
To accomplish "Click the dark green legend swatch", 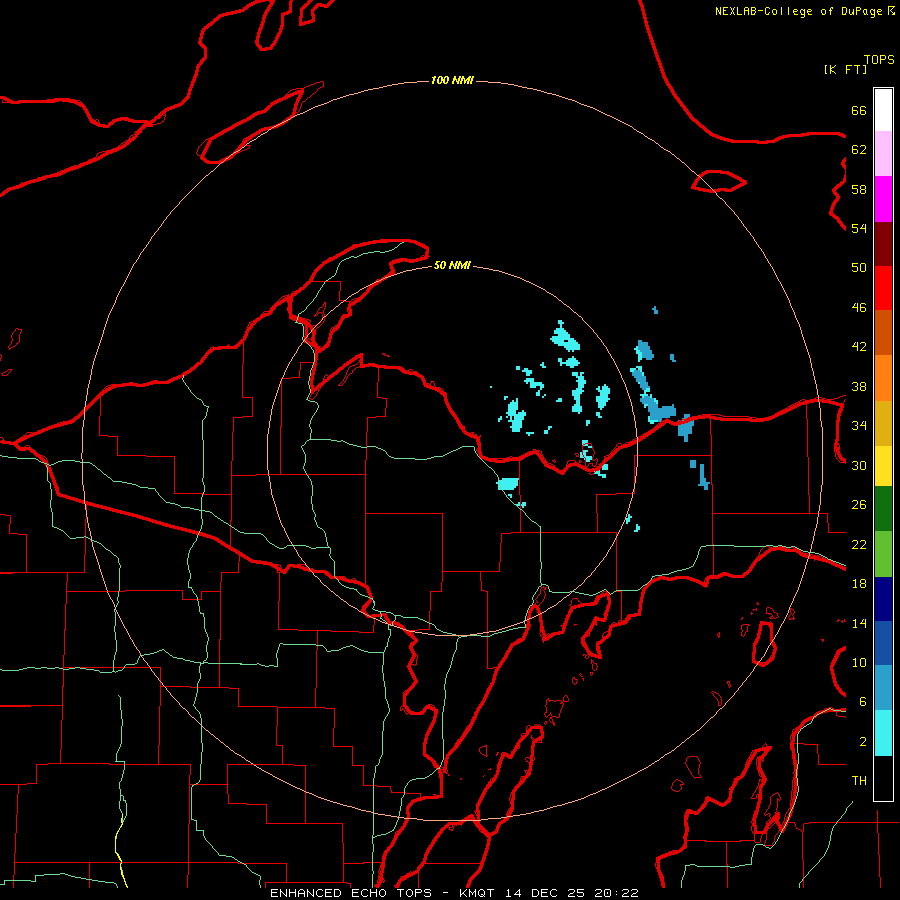I will pyautogui.click(x=883, y=509).
